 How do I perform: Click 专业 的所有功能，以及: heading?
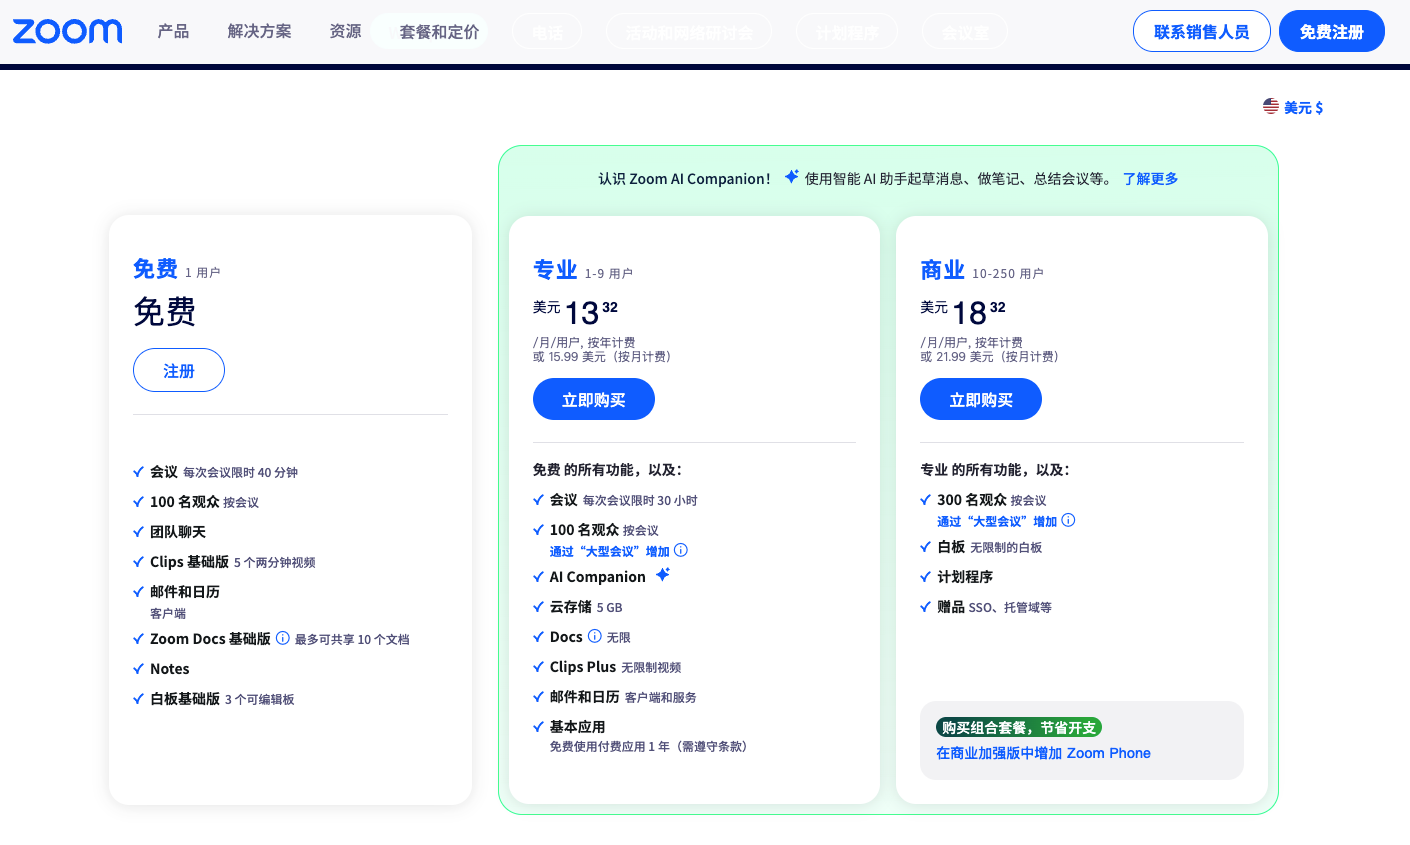[995, 470]
